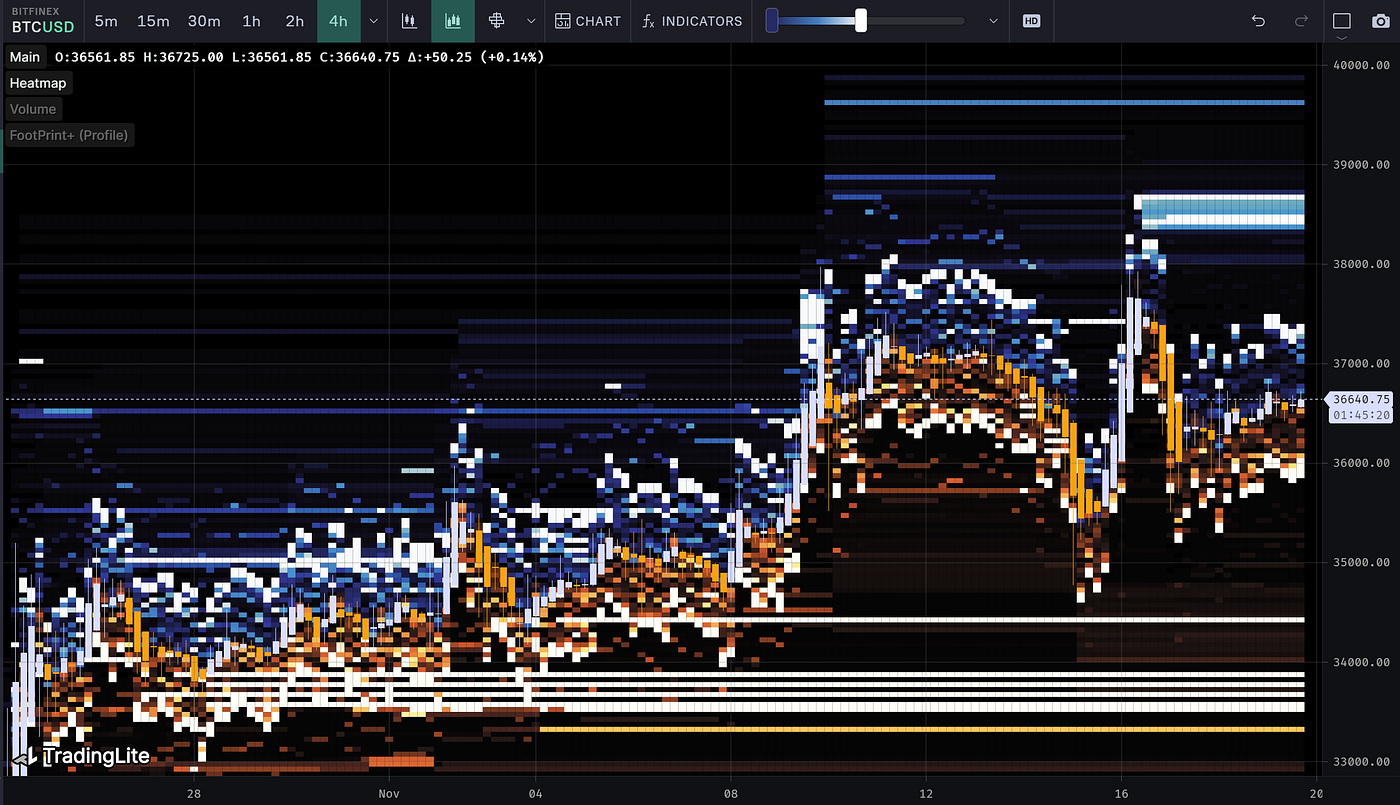Click the 40000.00 price axis label
This screenshot has width=1400, height=805.
click(x=1361, y=65)
